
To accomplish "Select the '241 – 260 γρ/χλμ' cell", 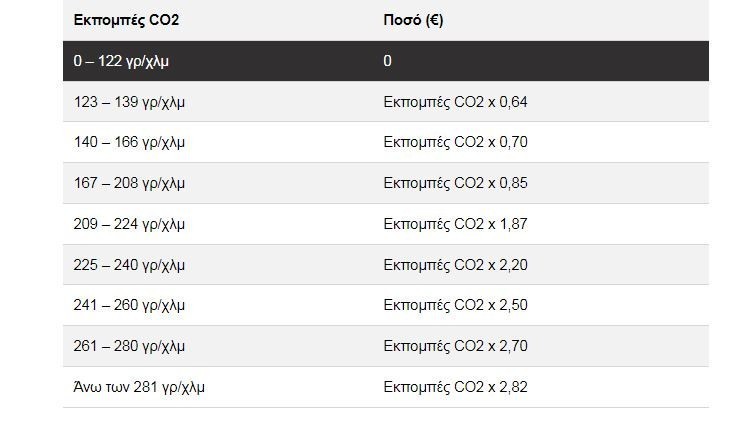I will coord(130,305).
